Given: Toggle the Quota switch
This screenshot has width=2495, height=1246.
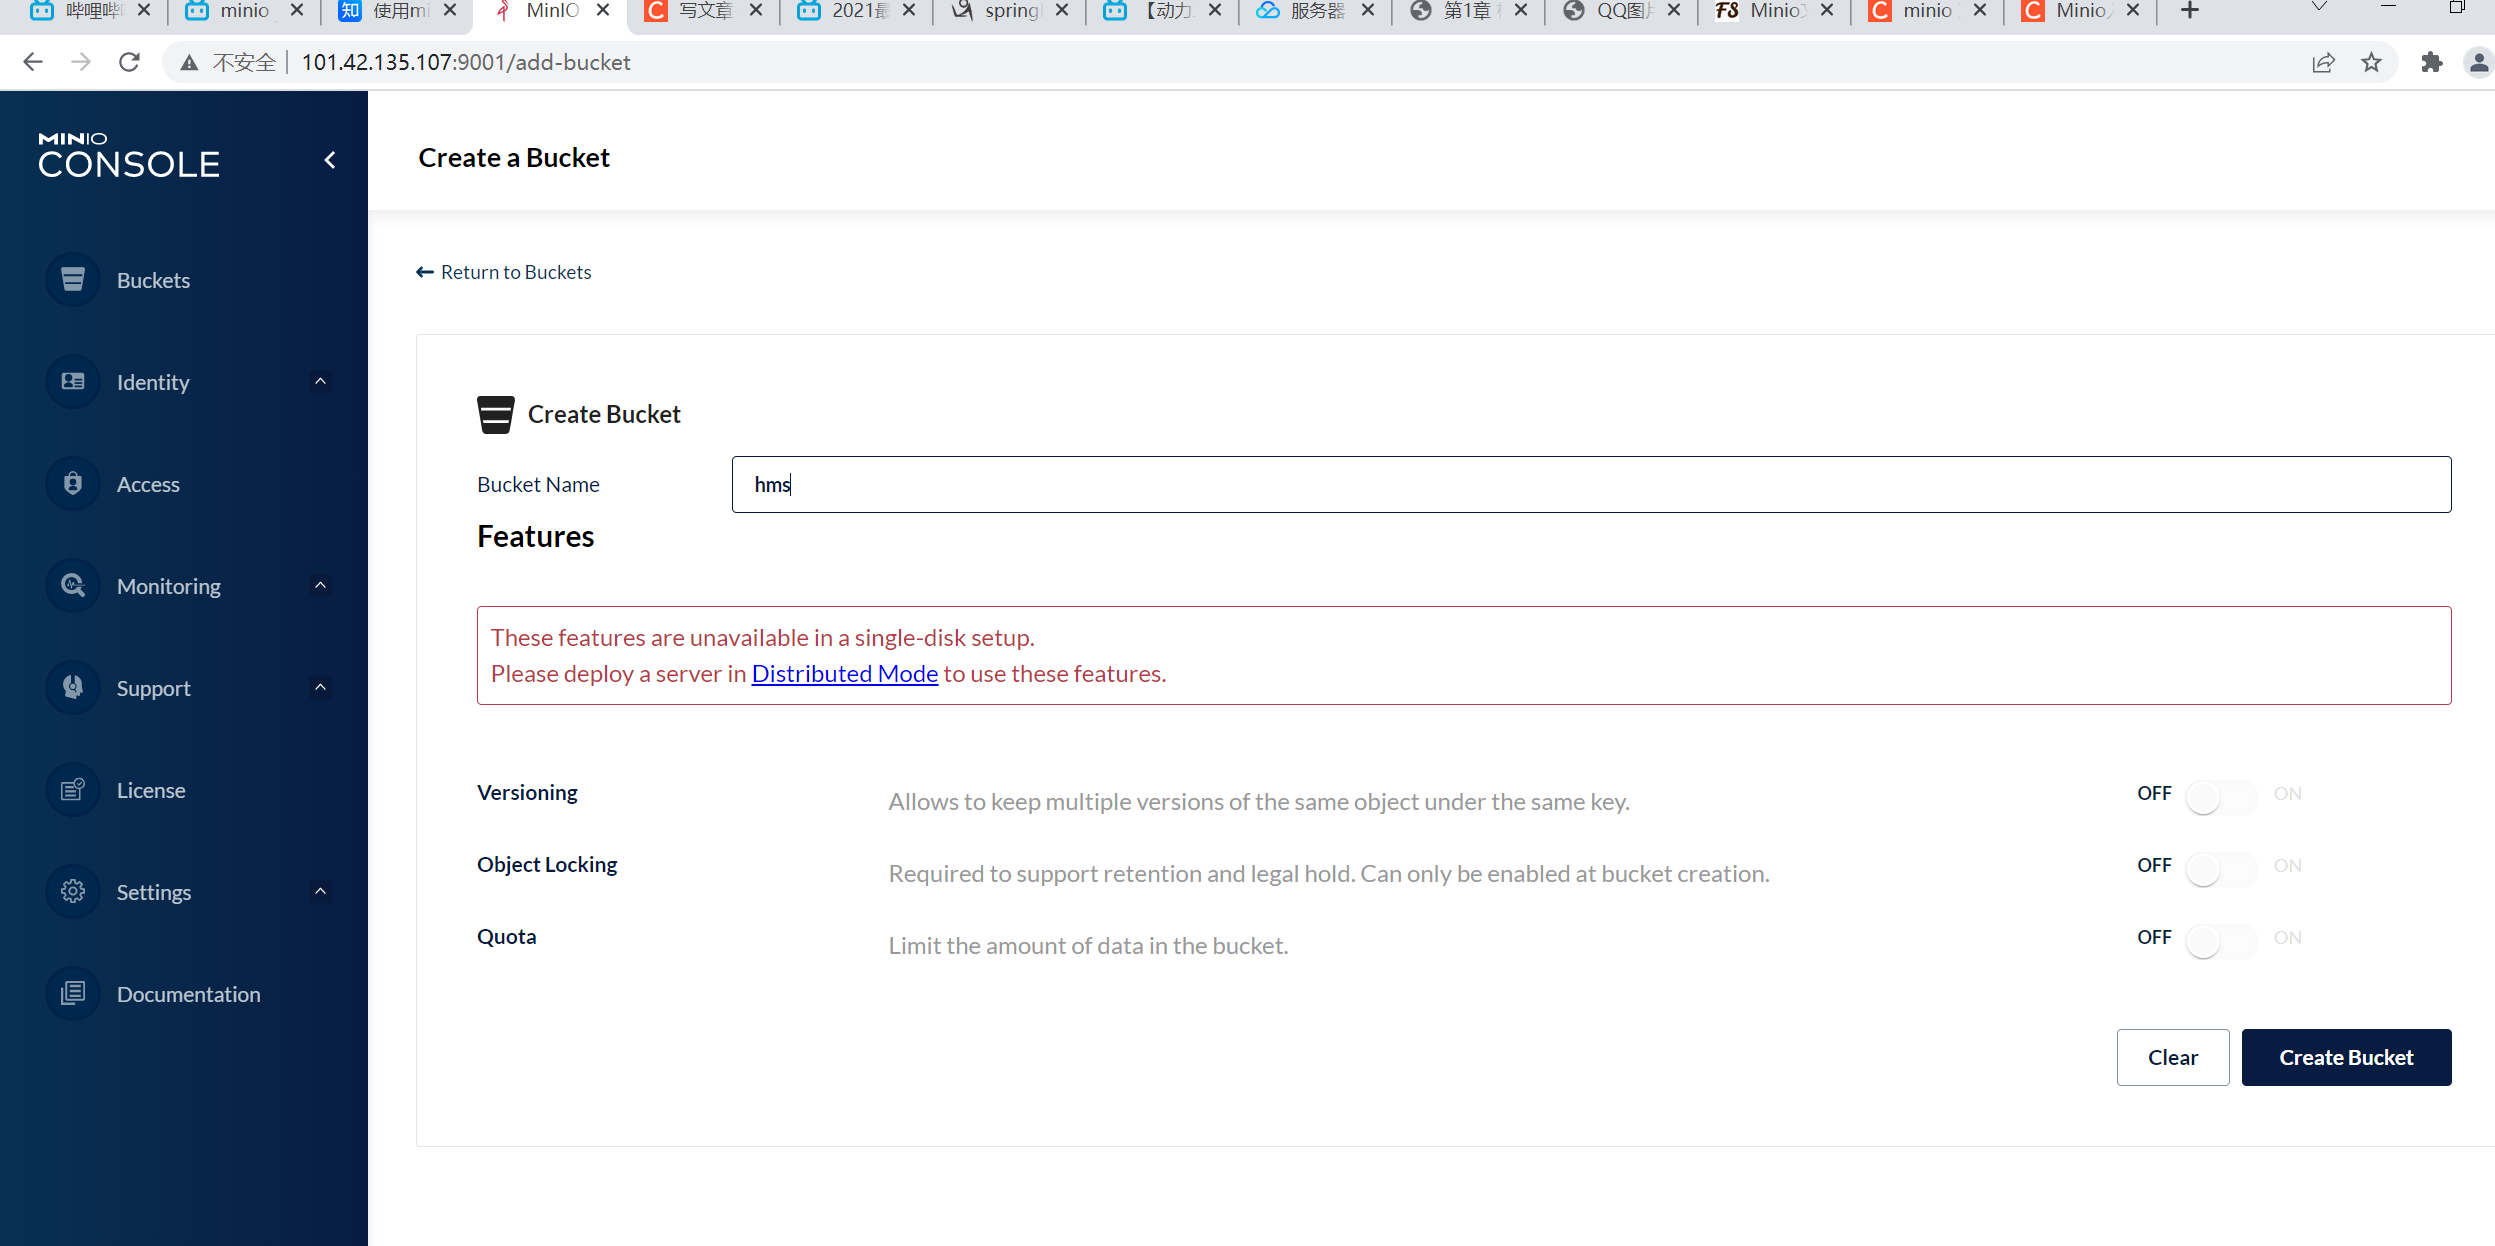Looking at the screenshot, I should tap(2219, 941).
